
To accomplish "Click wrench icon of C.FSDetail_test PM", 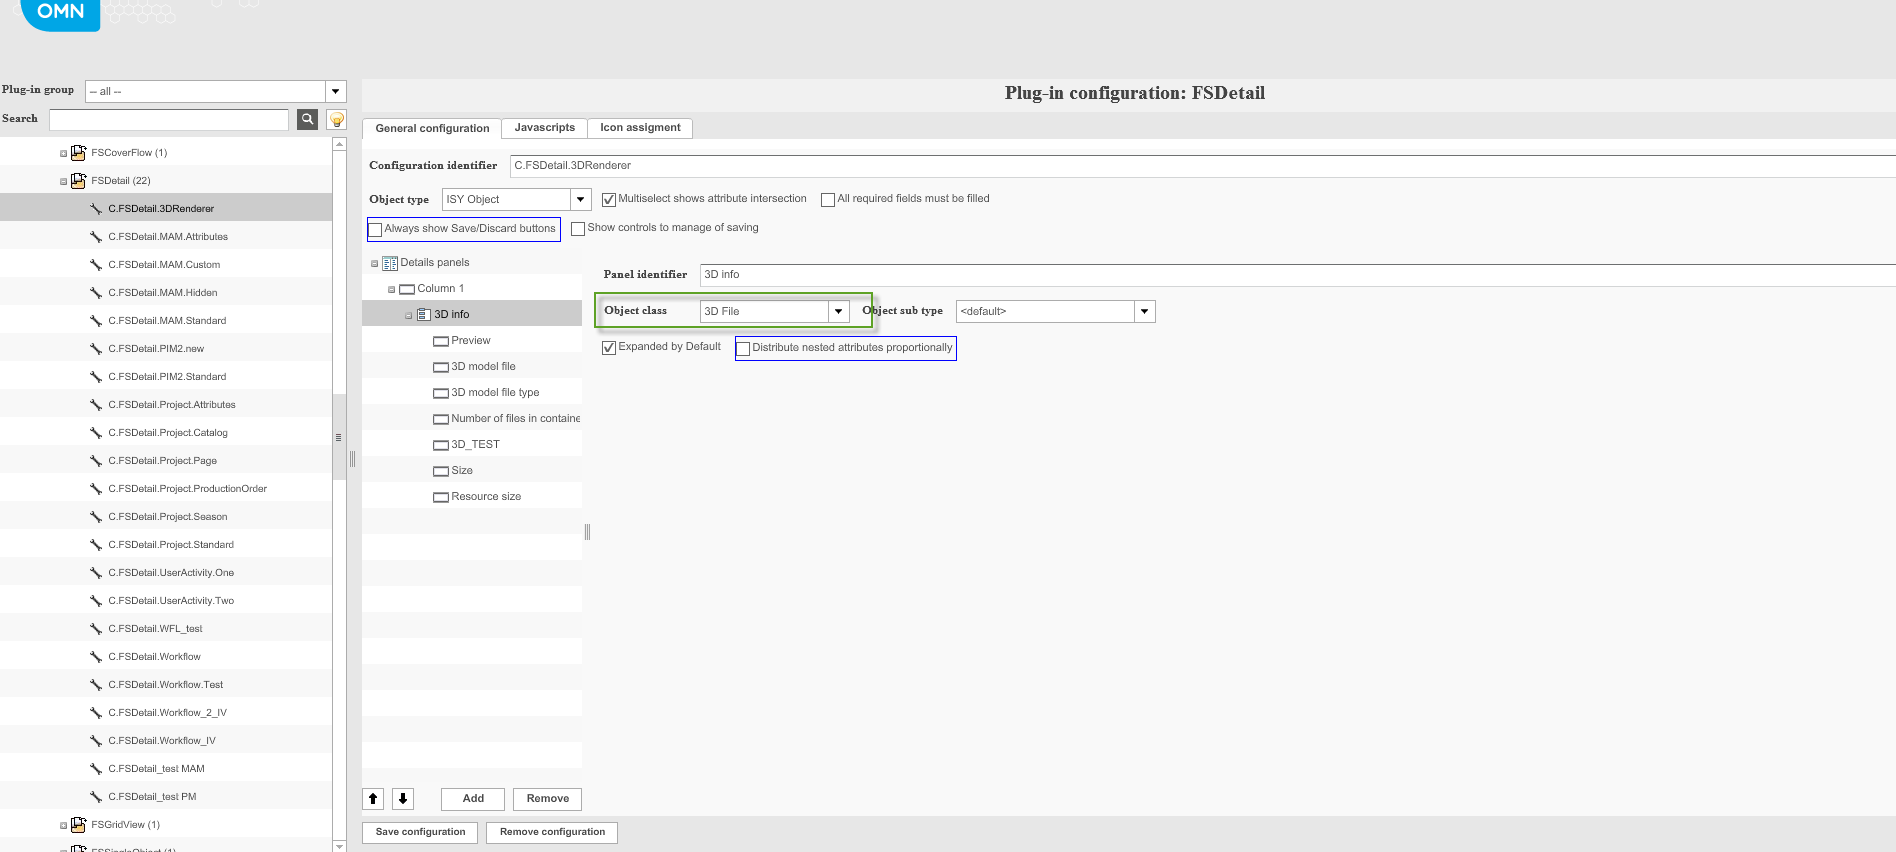I will tap(96, 797).
